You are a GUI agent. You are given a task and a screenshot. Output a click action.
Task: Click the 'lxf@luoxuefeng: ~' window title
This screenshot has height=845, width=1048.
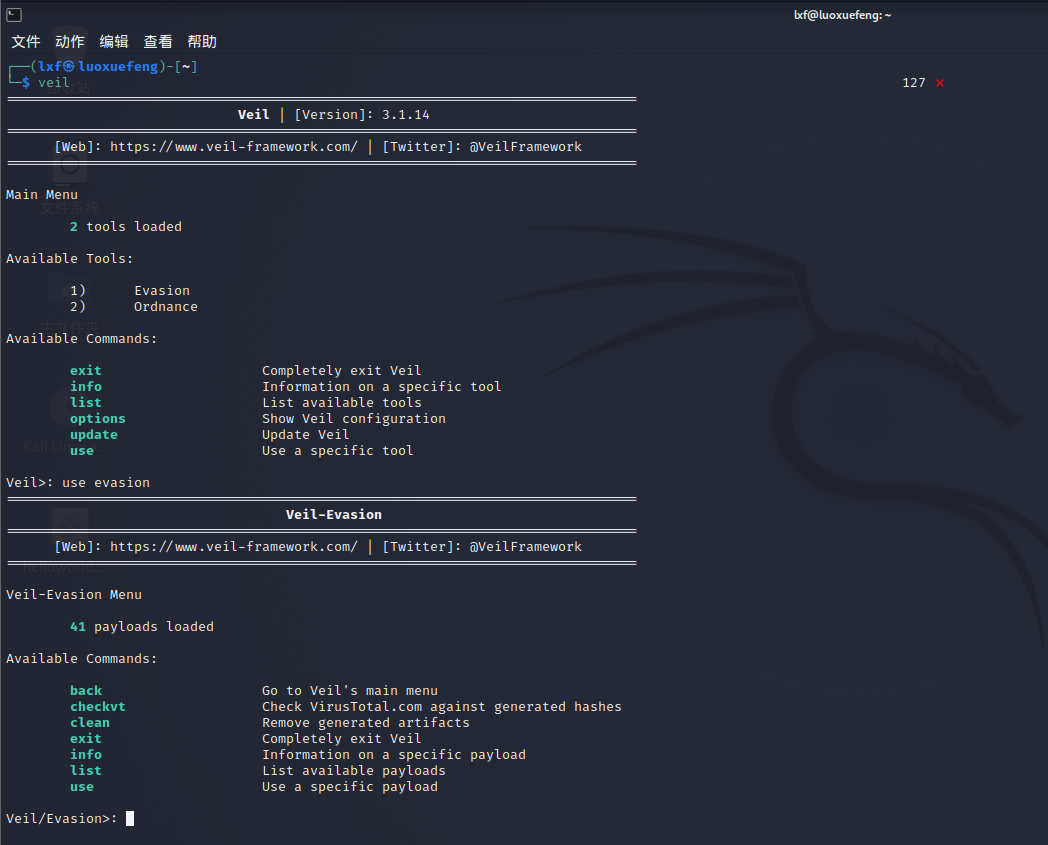pos(842,15)
